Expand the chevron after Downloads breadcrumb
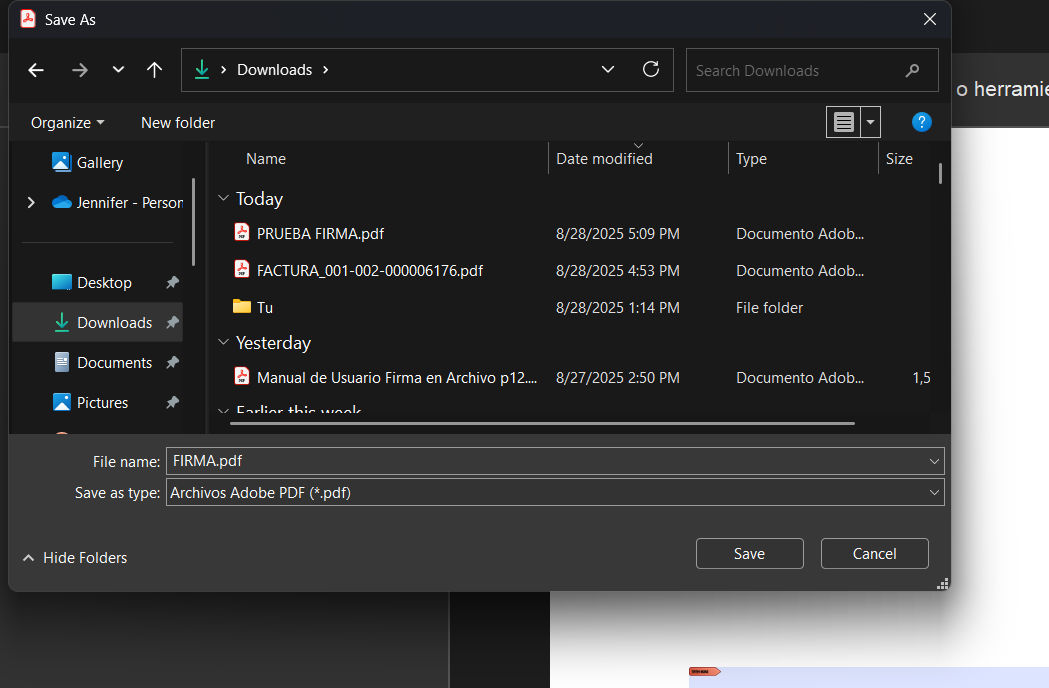 point(326,70)
